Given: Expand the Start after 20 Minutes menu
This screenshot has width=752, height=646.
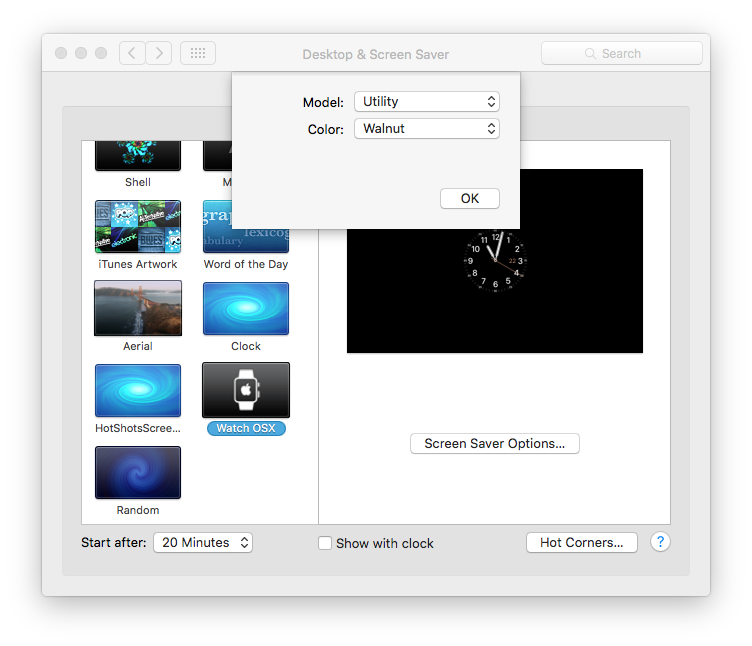Looking at the screenshot, I should pyautogui.click(x=203, y=543).
